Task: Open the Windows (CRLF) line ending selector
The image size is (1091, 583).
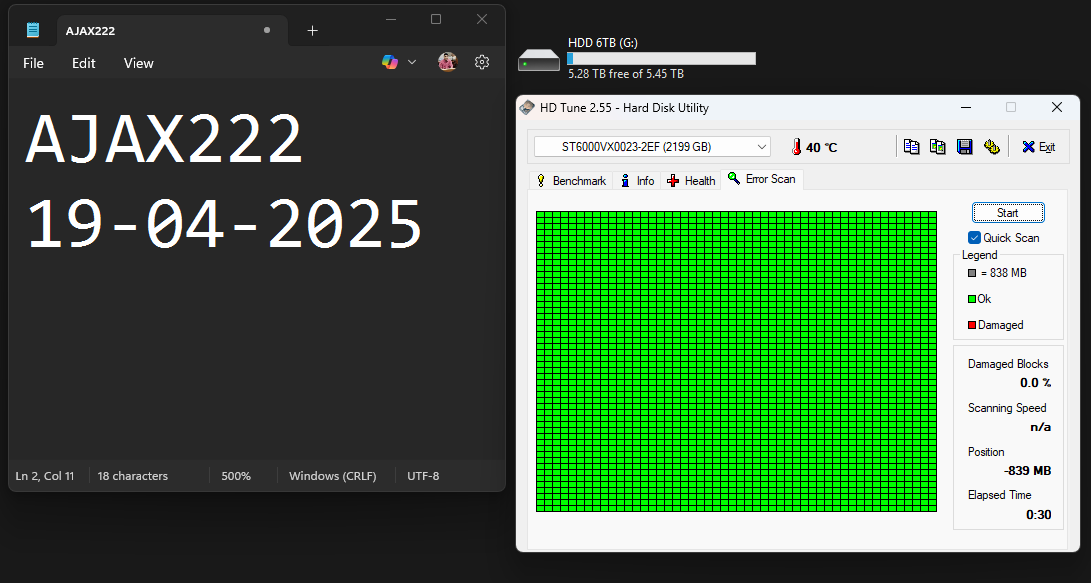Action: point(332,476)
